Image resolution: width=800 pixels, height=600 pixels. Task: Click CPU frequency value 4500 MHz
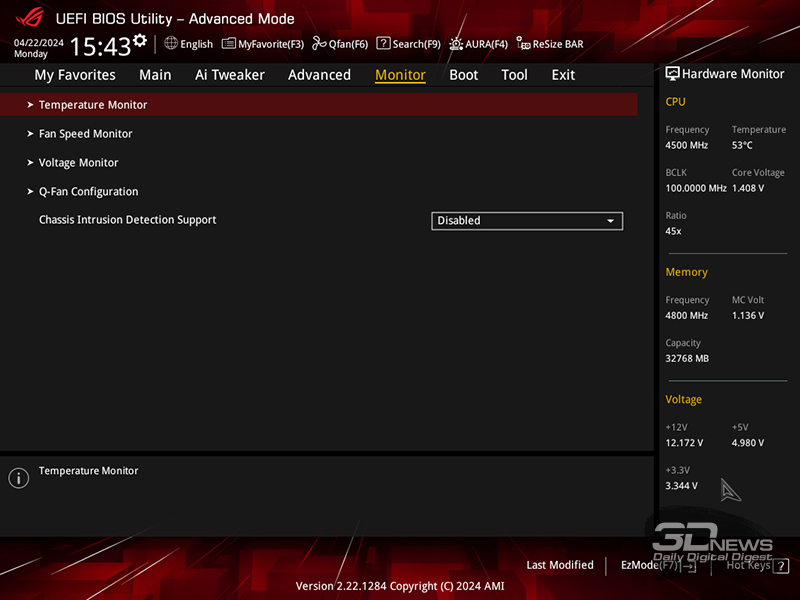(x=686, y=145)
